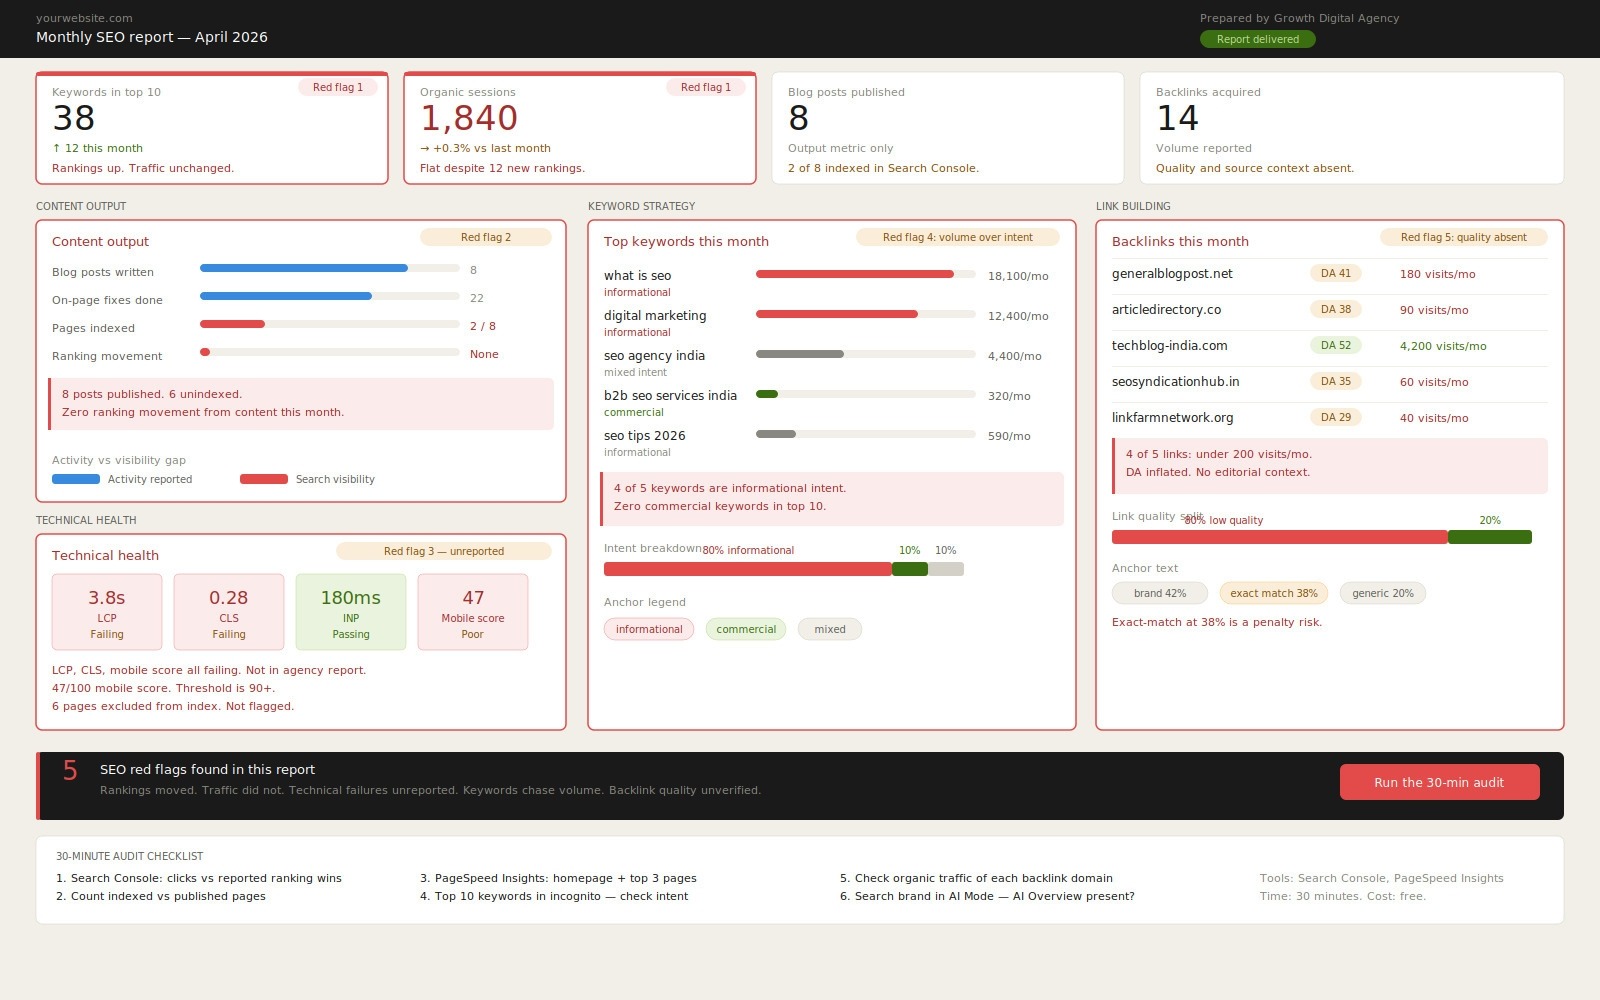Viewport: 1600px width, 1000px height.
Task: Select the 3.8s LCP Failing tile
Action: pos(107,612)
